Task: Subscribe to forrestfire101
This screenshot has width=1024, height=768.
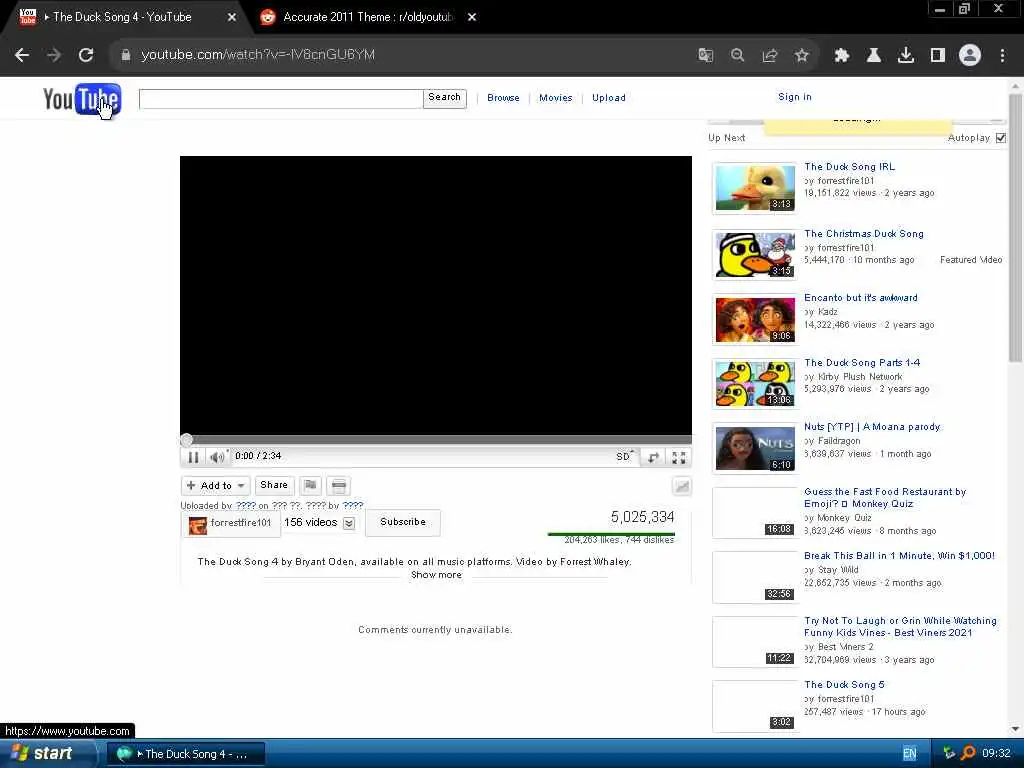Action: click(x=403, y=522)
